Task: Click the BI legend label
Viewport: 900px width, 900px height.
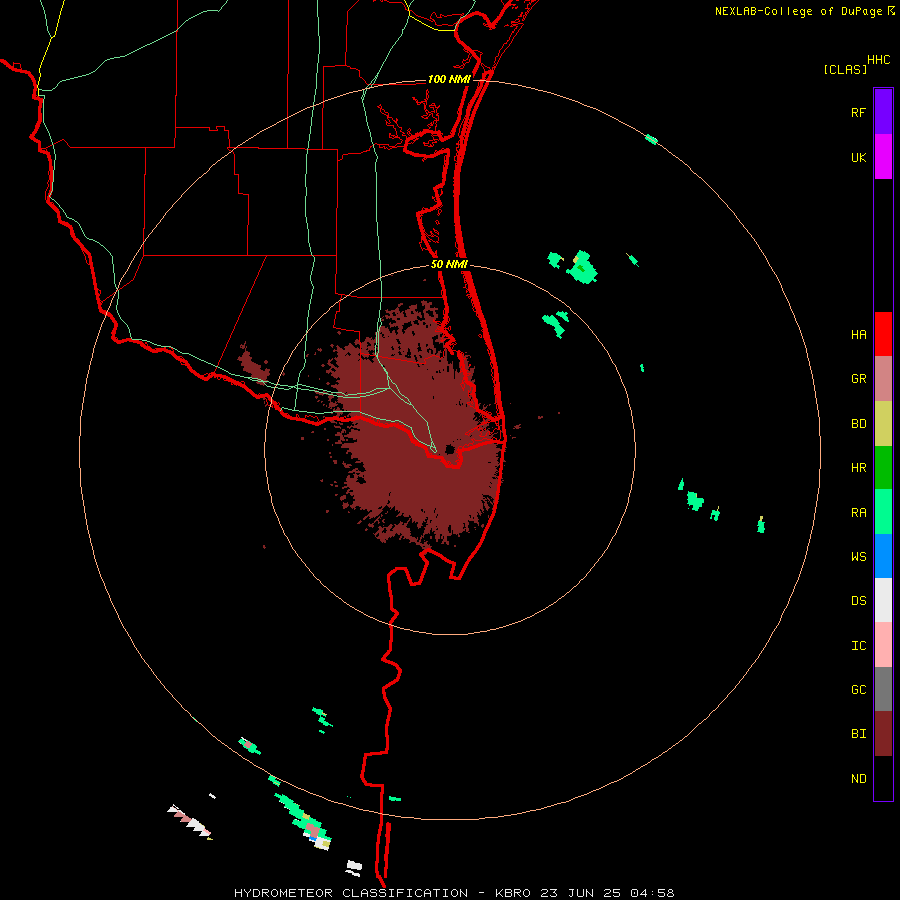Action: coord(858,734)
